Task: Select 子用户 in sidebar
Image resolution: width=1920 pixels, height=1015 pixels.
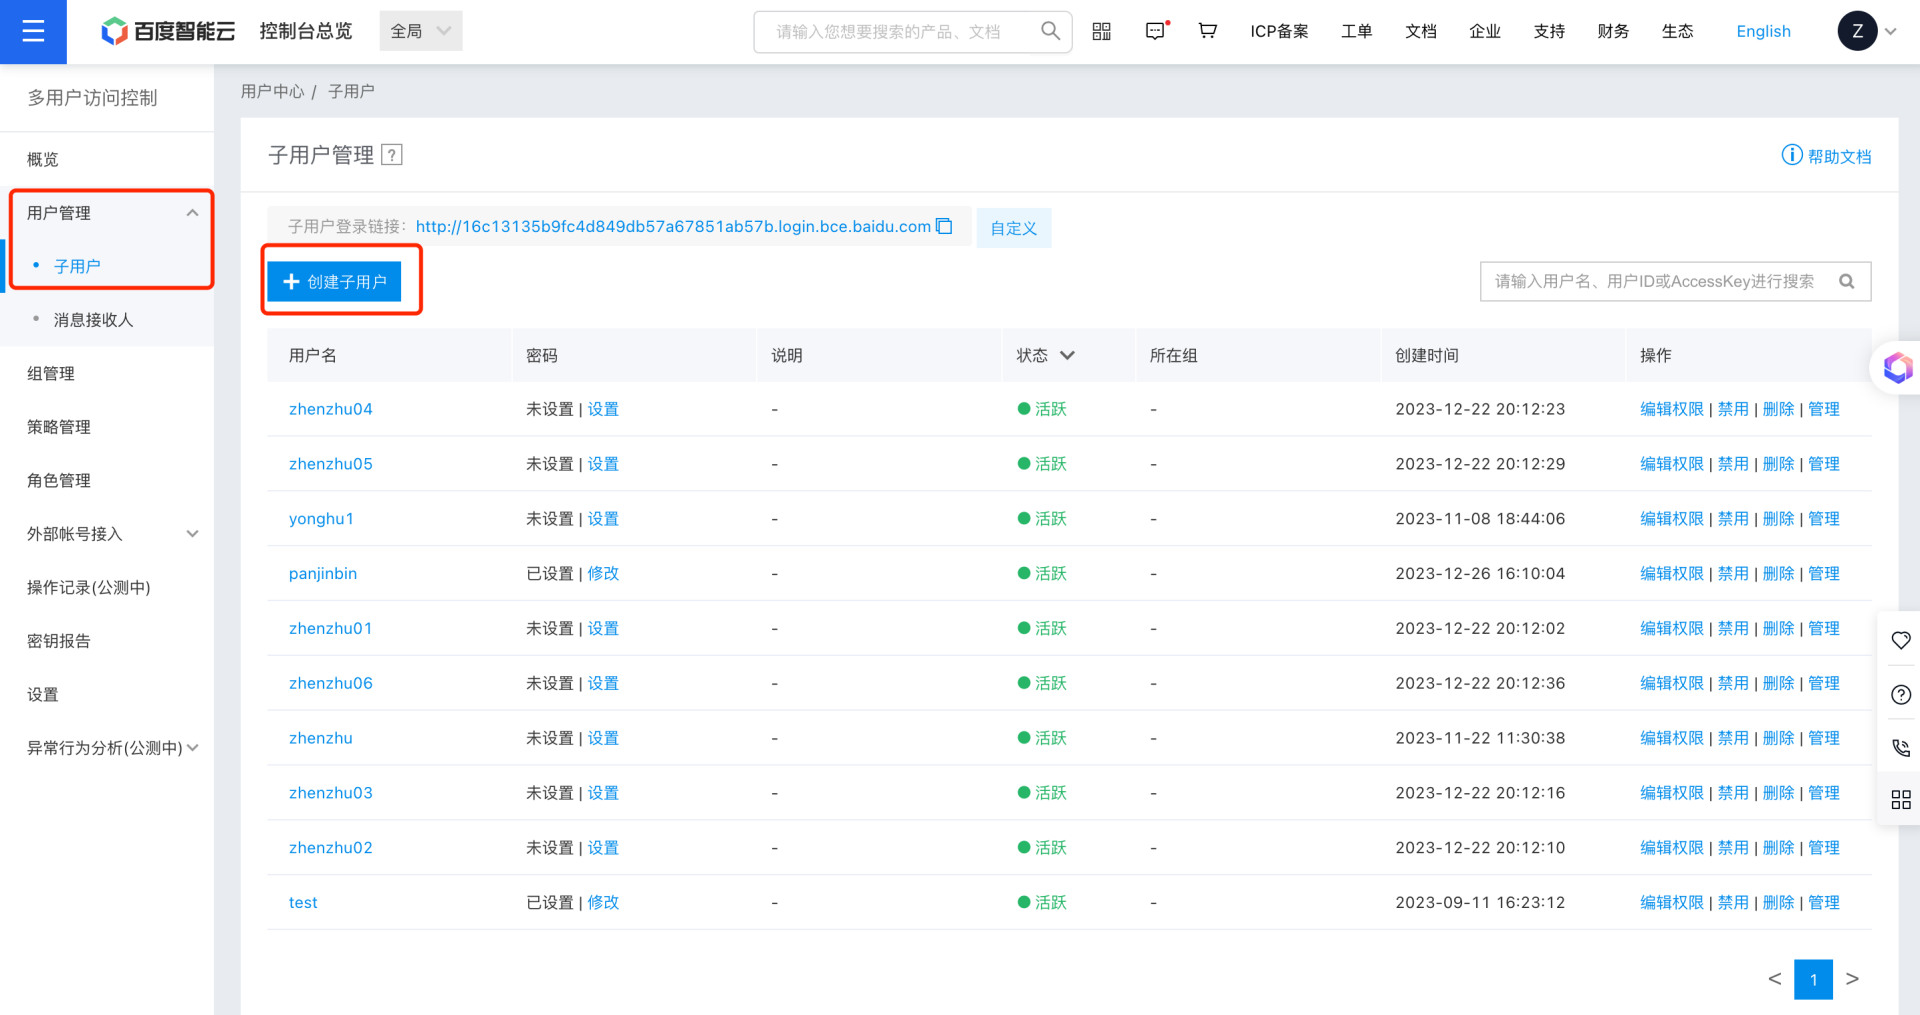Action: click(77, 267)
